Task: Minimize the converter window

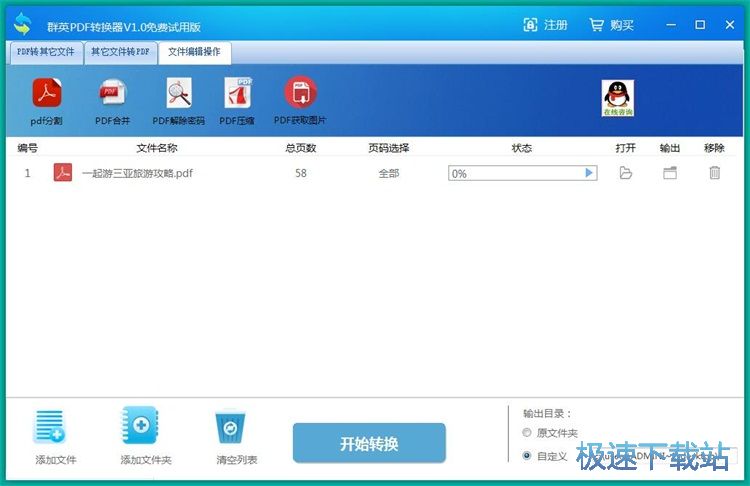Action: point(671,25)
